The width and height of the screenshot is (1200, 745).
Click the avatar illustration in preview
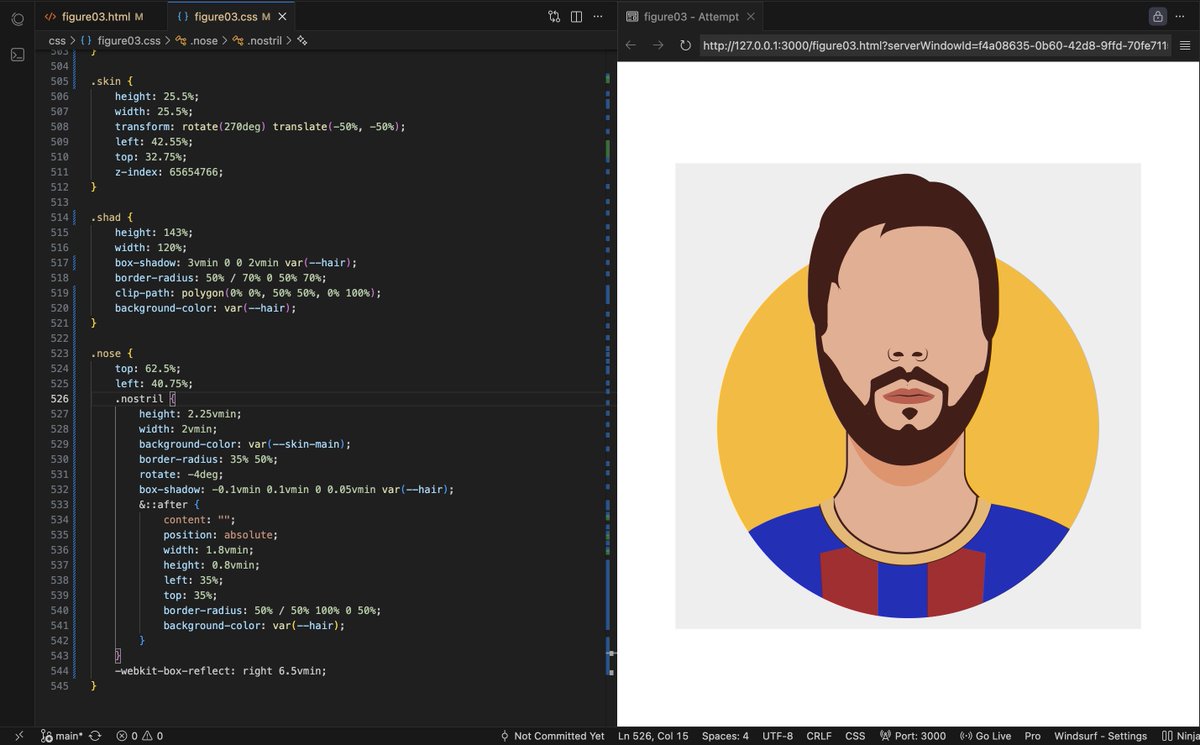tap(908, 396)
